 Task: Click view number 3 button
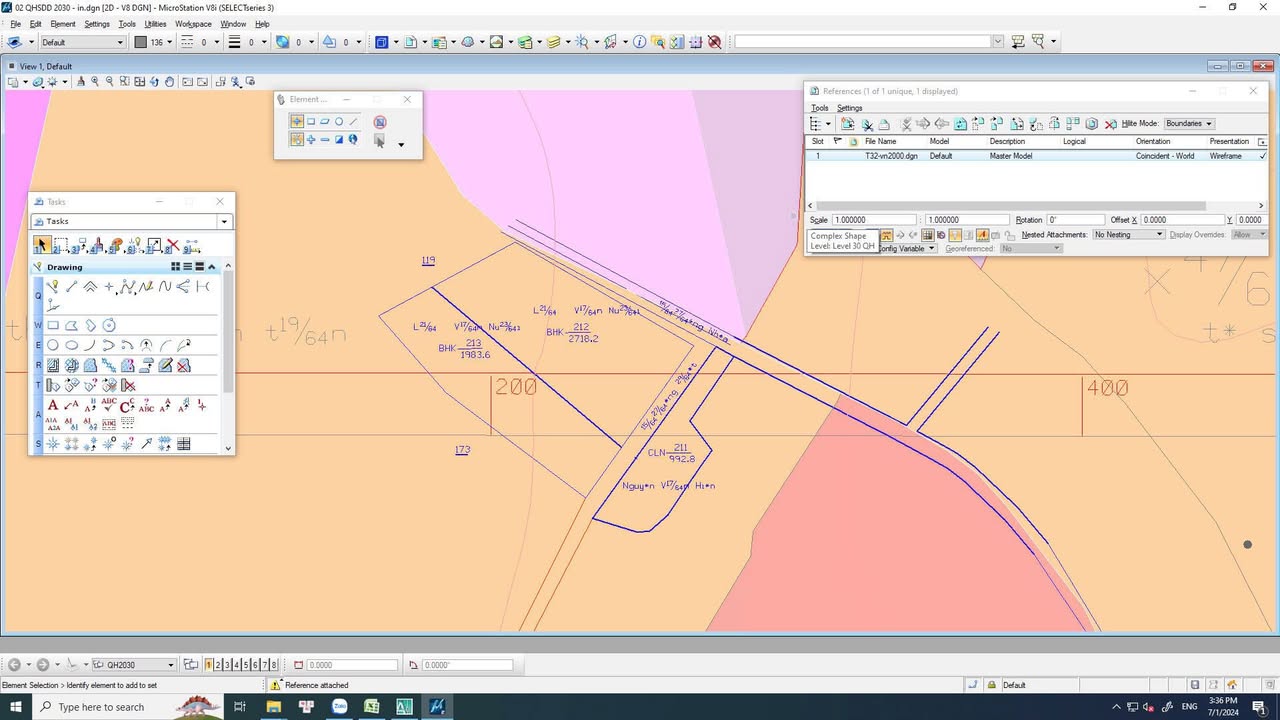[x=228, y=665]
